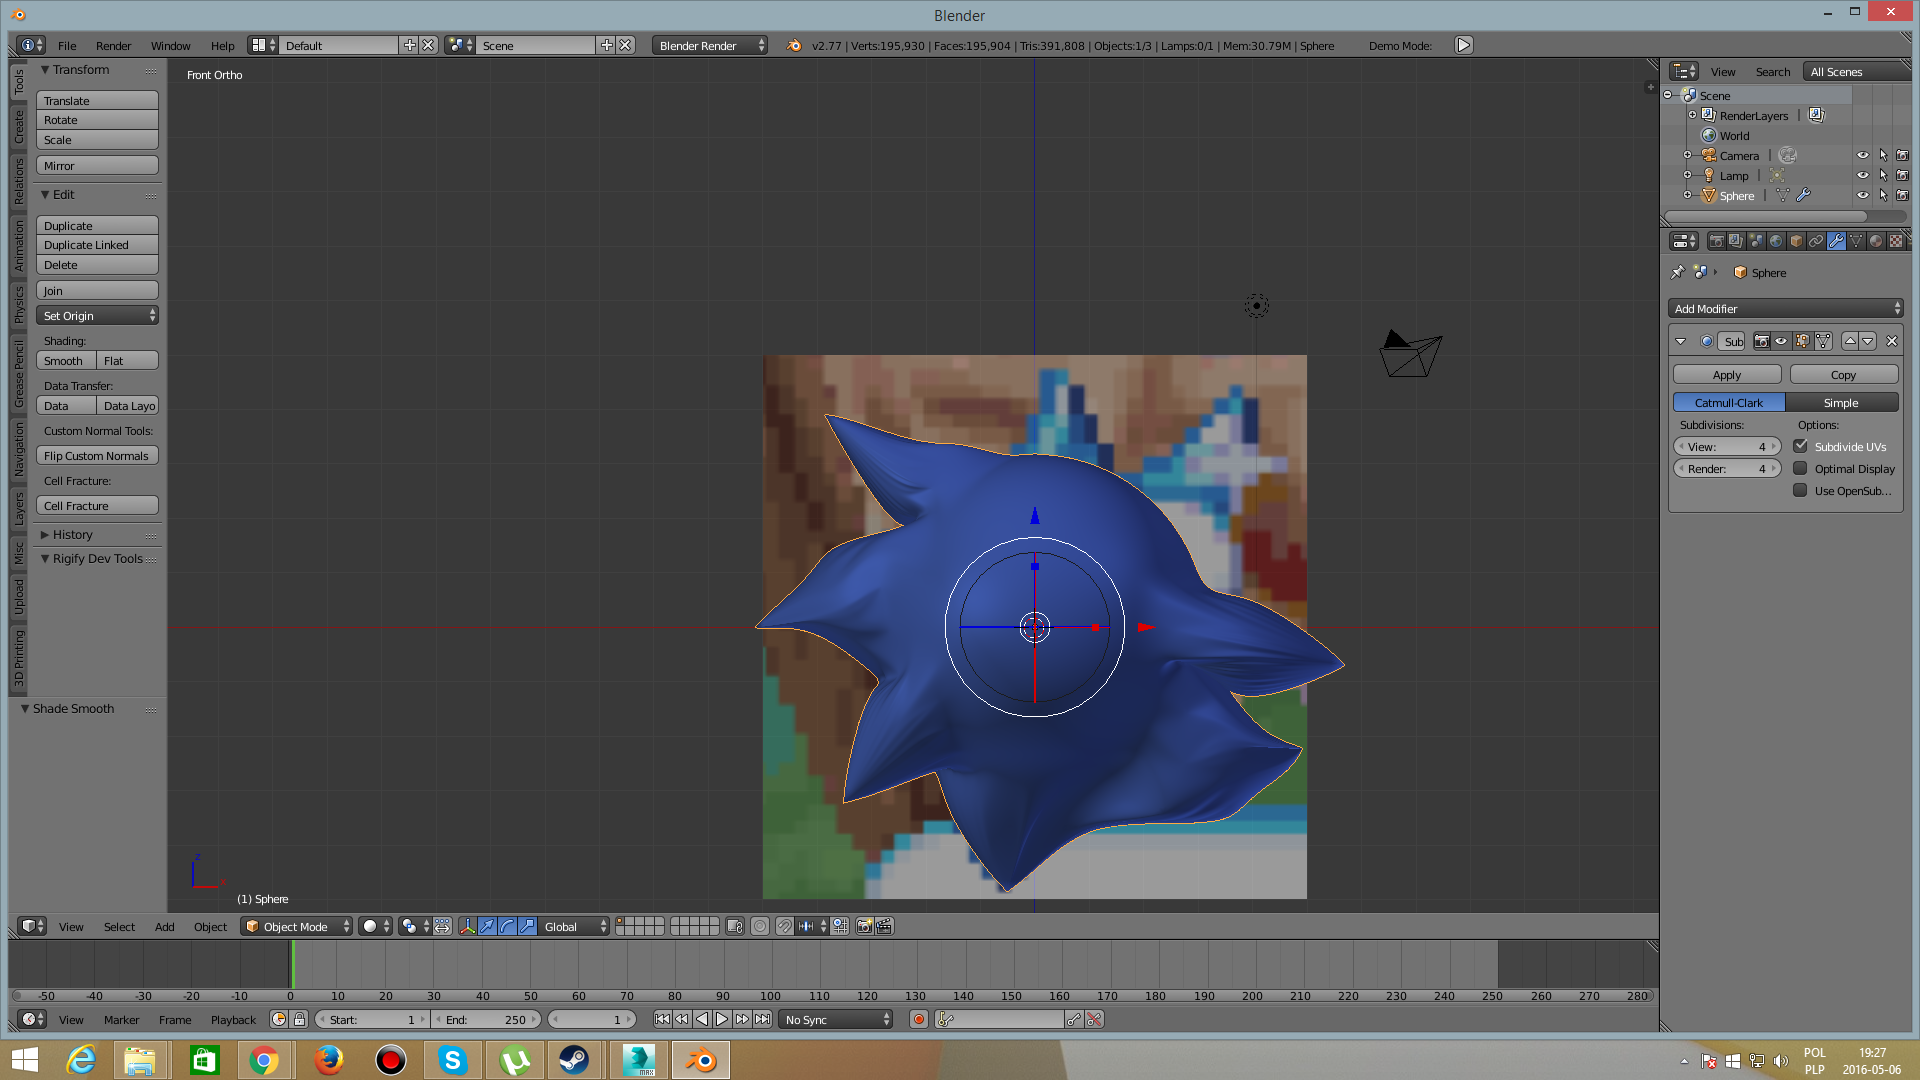Open the Render menu

(x=113, y=46)
